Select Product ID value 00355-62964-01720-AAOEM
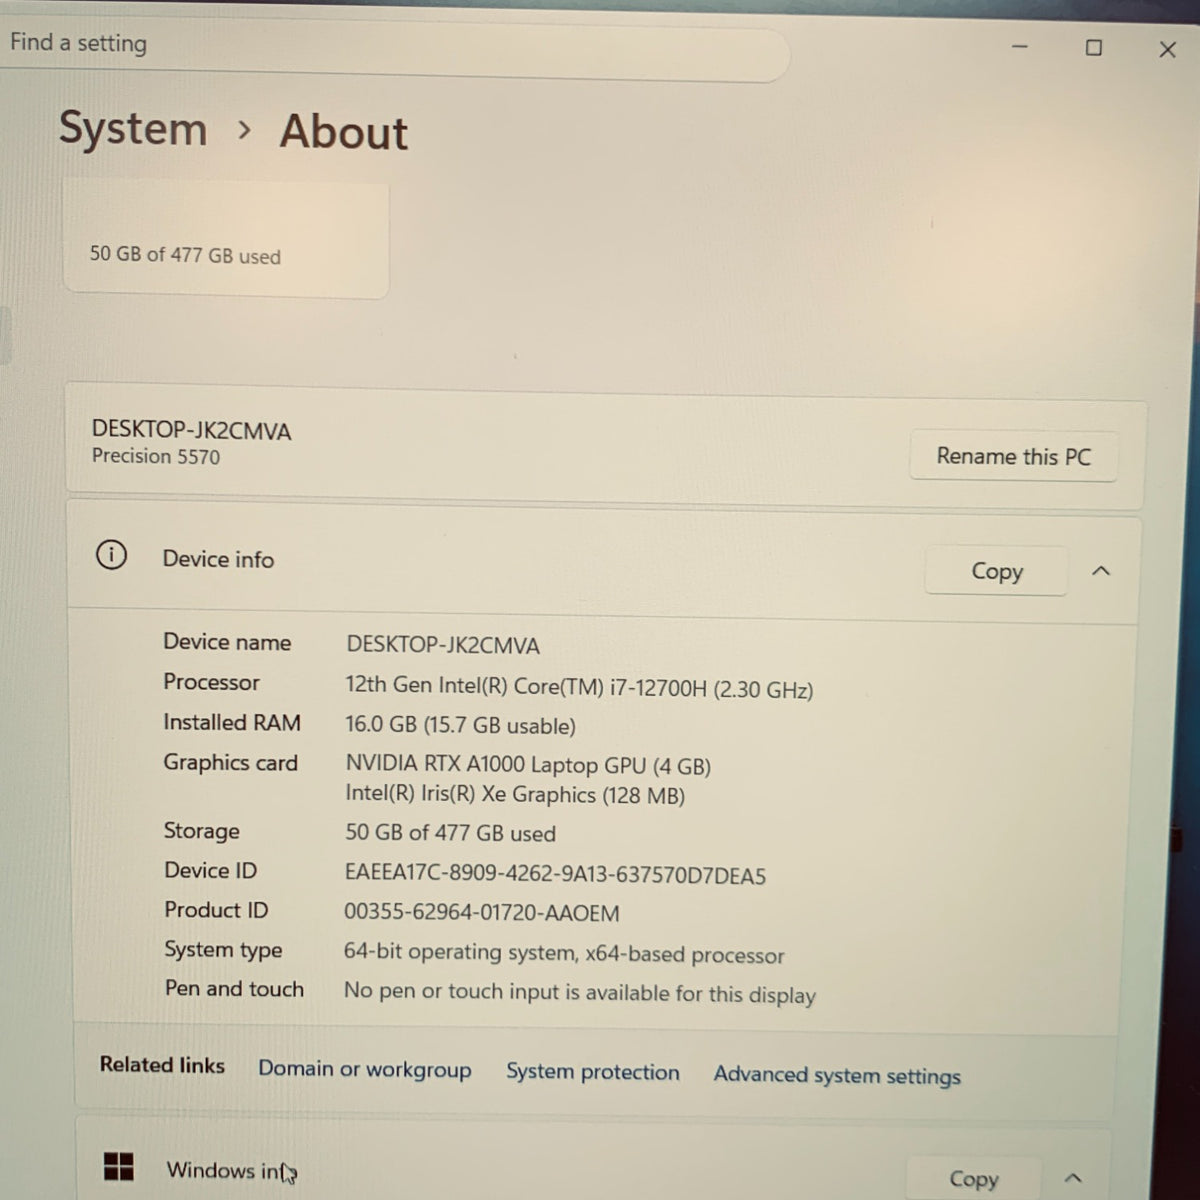The height and width of the screenshot is (1200, 1200). coord(482,912)
